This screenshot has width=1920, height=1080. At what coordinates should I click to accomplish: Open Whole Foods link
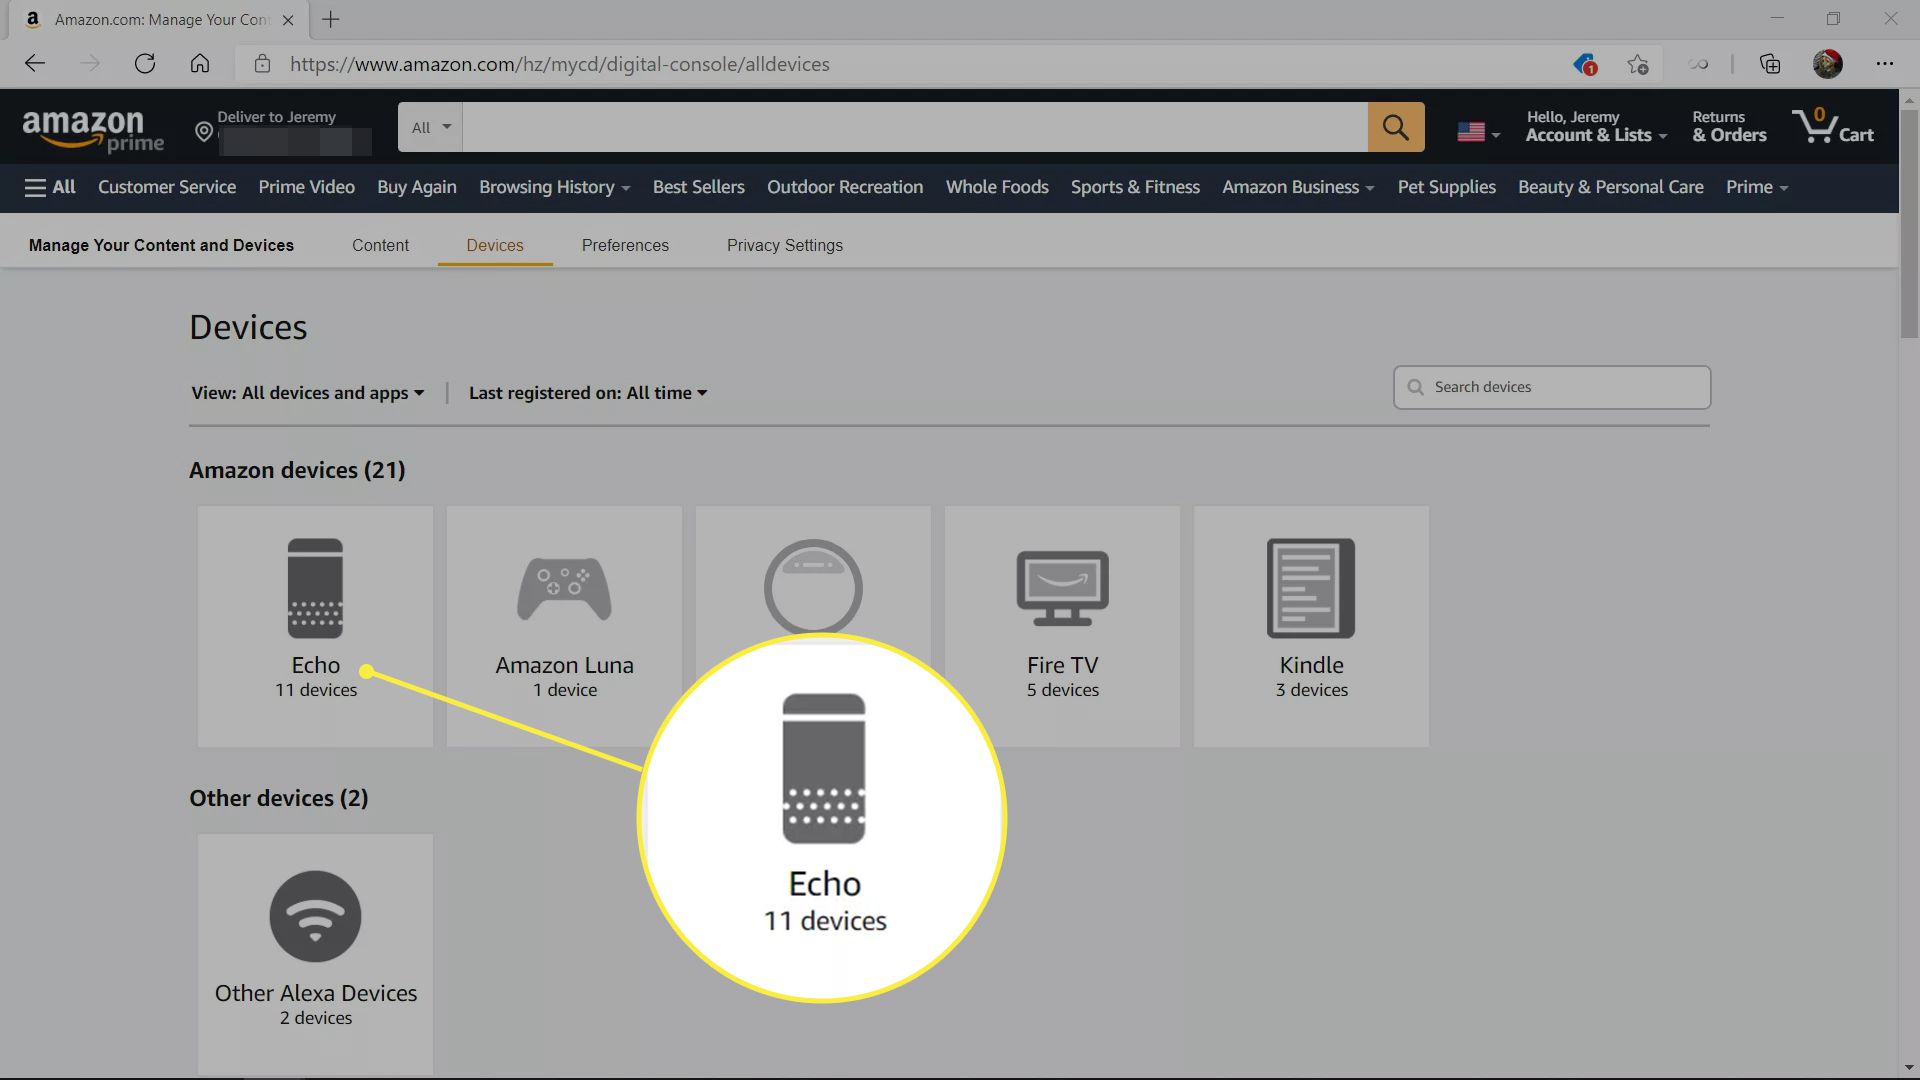[997, 187]
